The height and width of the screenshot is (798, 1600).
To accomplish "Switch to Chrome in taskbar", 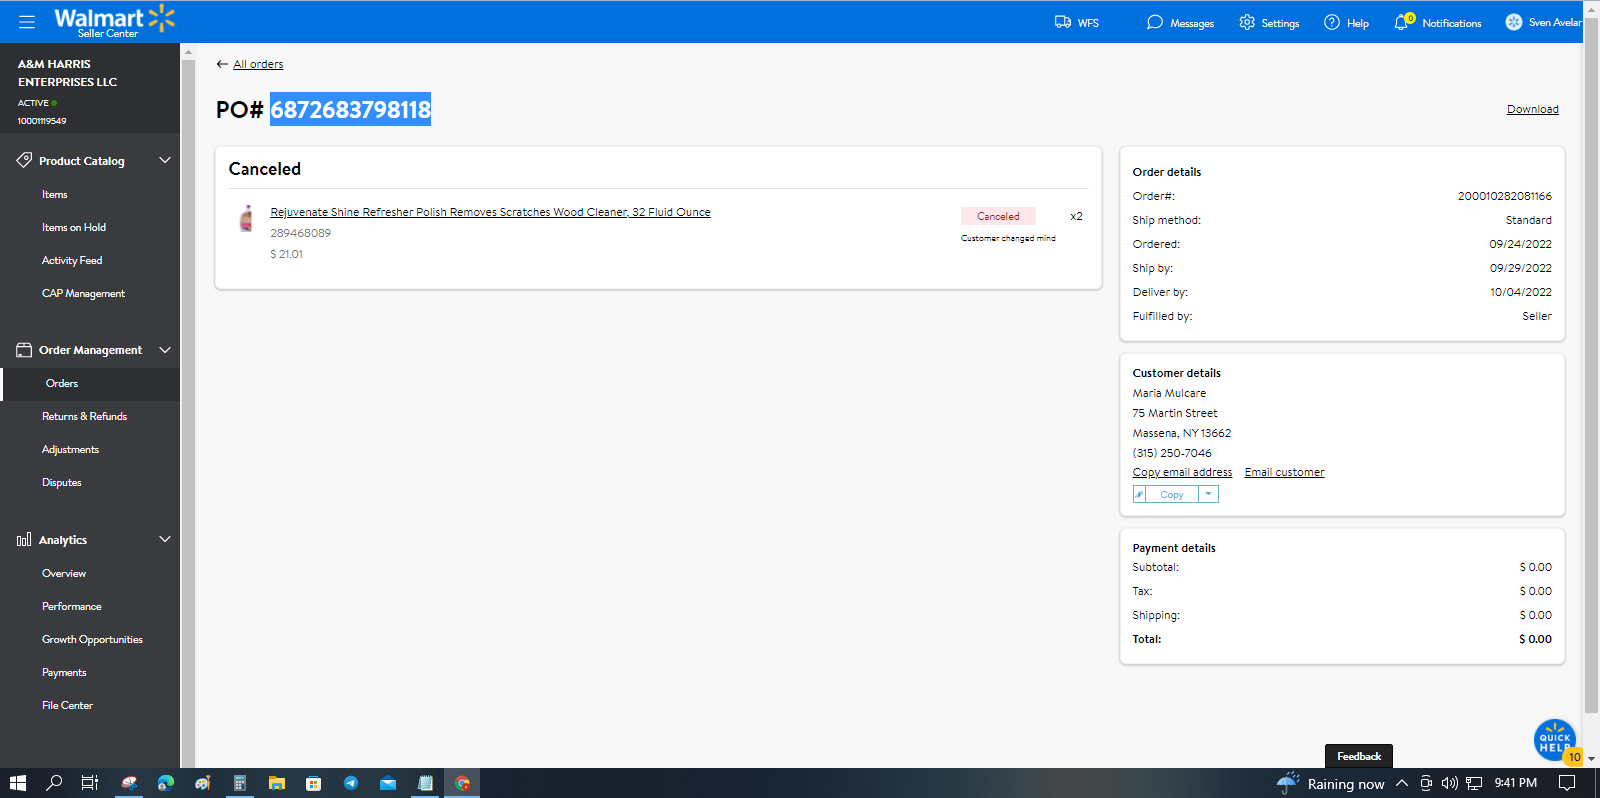I will 462,783.
